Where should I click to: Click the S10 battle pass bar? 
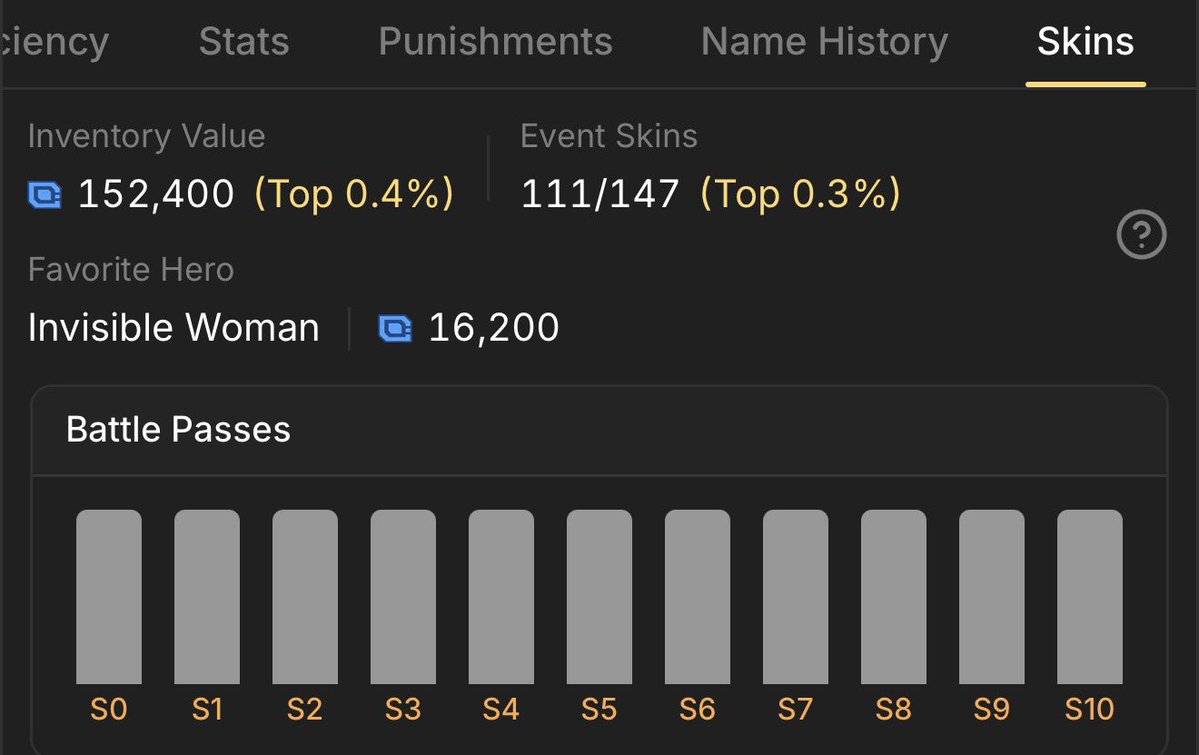click(x=1090, y=597)
